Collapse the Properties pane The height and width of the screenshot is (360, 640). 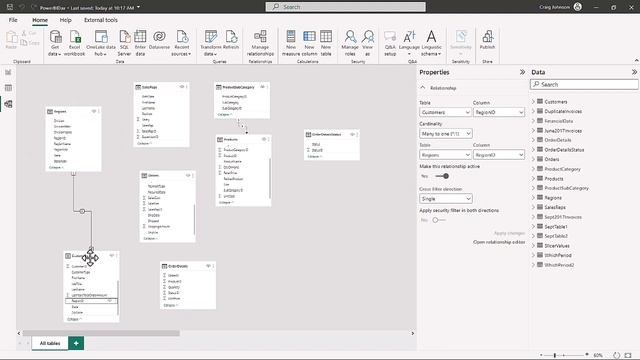[x=522, y=72]
